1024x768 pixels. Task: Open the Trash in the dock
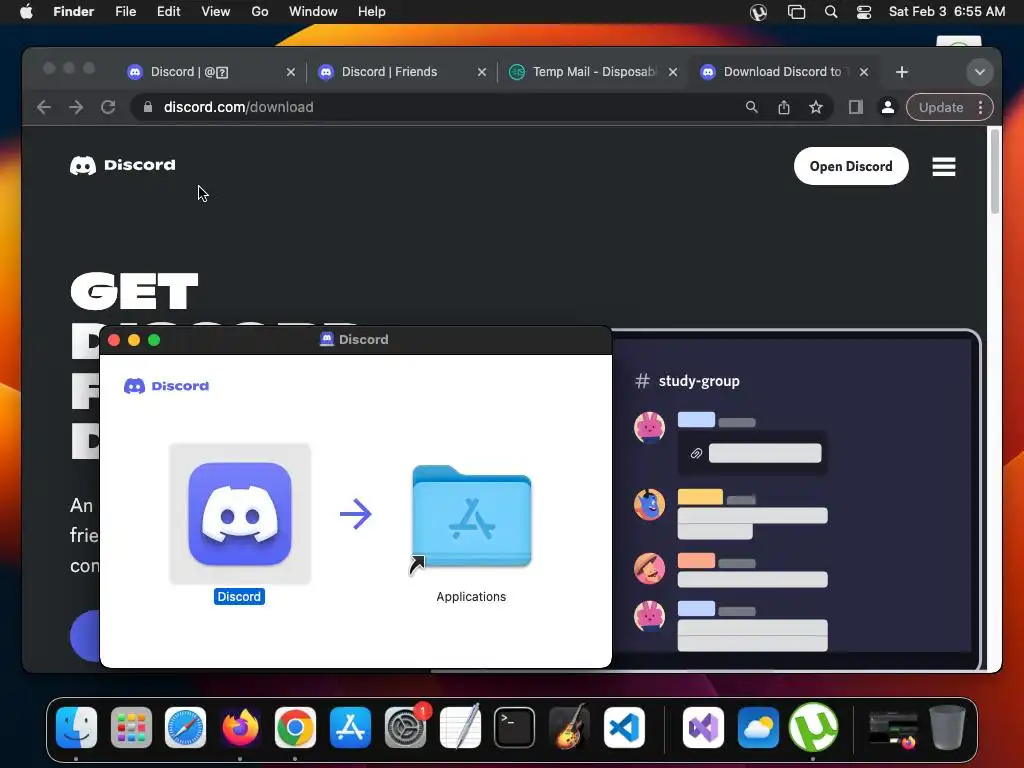pyautogui.click(x=947, y=727)
